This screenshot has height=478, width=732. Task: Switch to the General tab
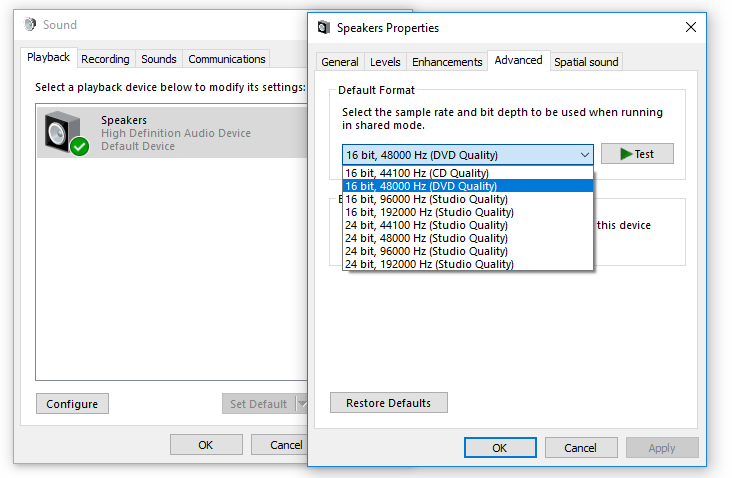pos(340,62)
